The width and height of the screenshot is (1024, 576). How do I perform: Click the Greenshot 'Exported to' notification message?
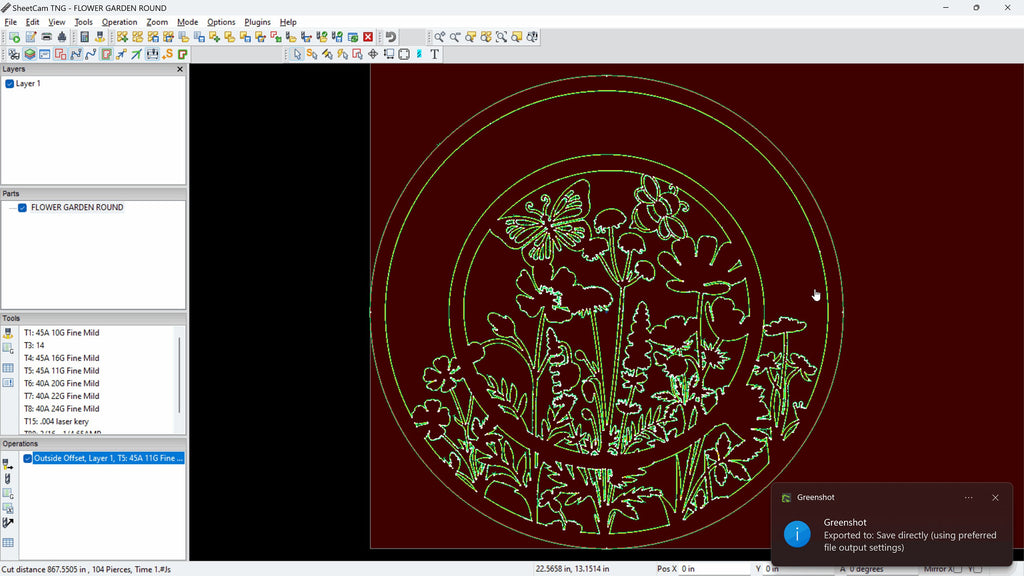coord(910,541)
